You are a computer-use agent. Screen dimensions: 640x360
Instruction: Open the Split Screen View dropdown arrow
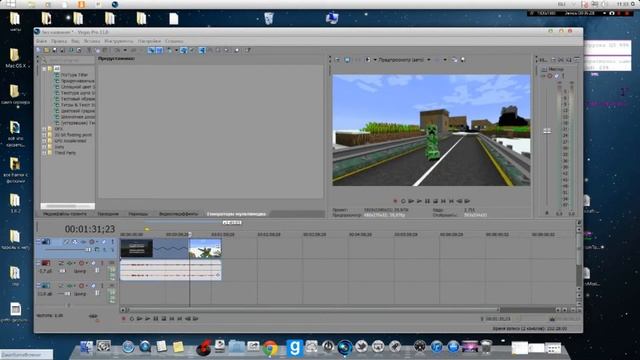[x=375, y=60]
